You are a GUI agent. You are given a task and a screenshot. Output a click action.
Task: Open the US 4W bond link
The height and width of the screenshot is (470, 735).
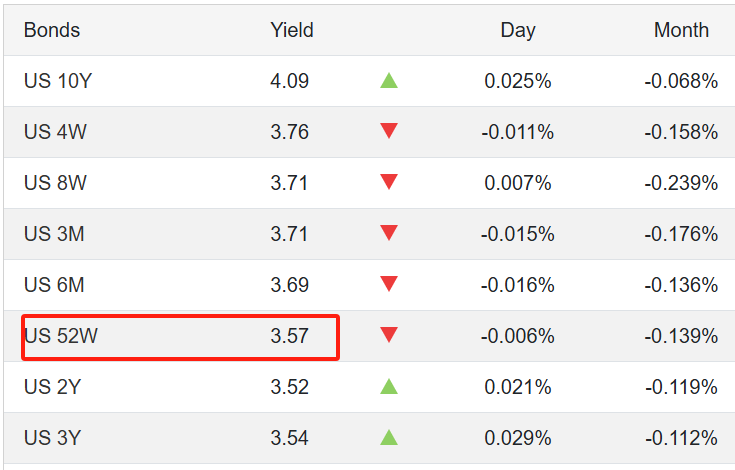pos(55,132)
